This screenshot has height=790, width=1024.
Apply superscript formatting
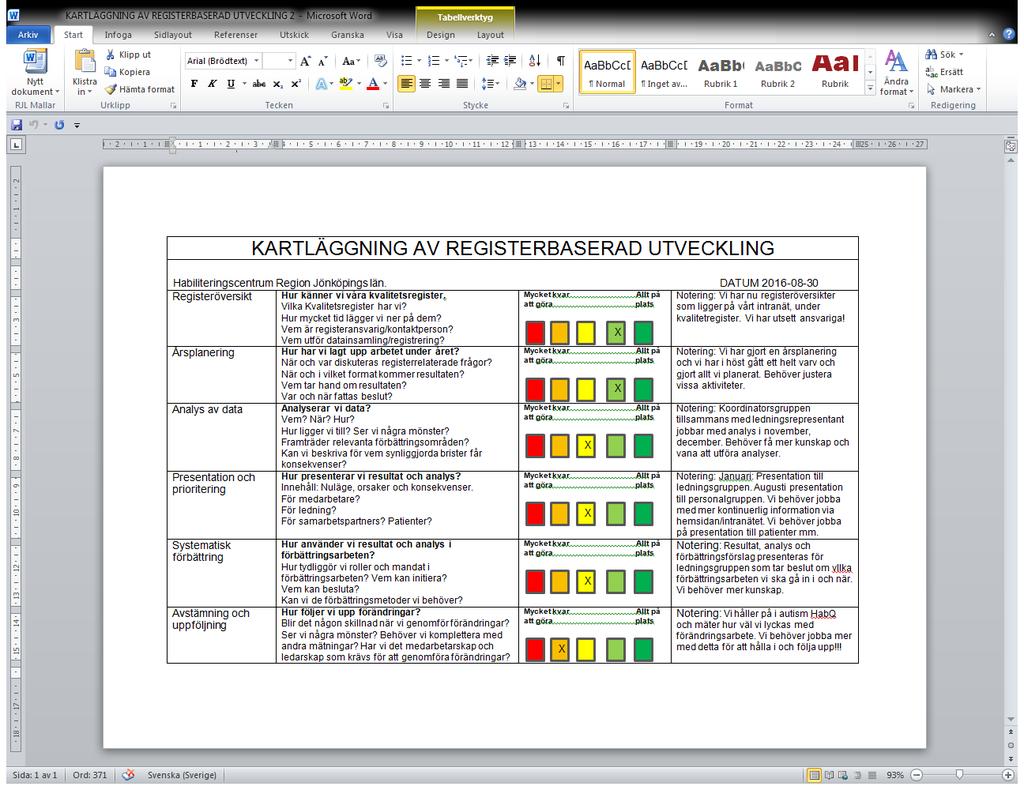[x=296, y=84]
